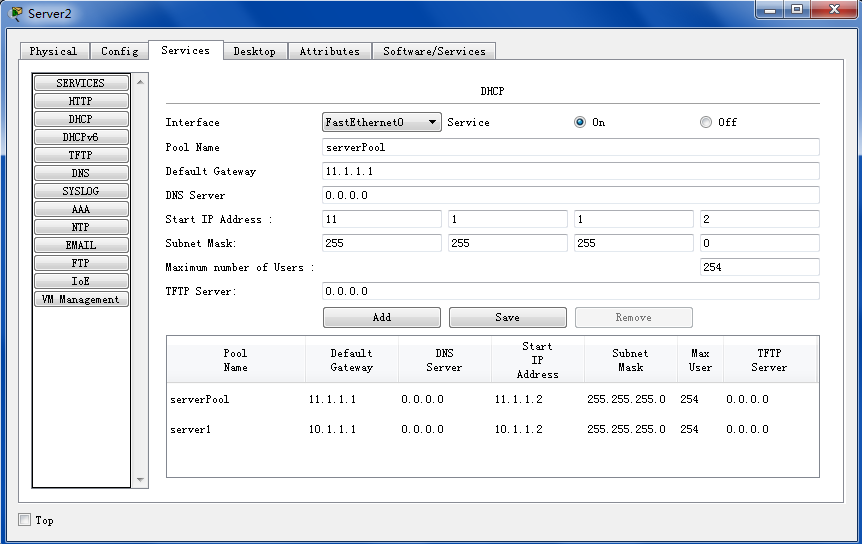Choose the SYSLOG service in list
Image resolution: width=862 pixels, height=544 pixels.
pos(81,191)
